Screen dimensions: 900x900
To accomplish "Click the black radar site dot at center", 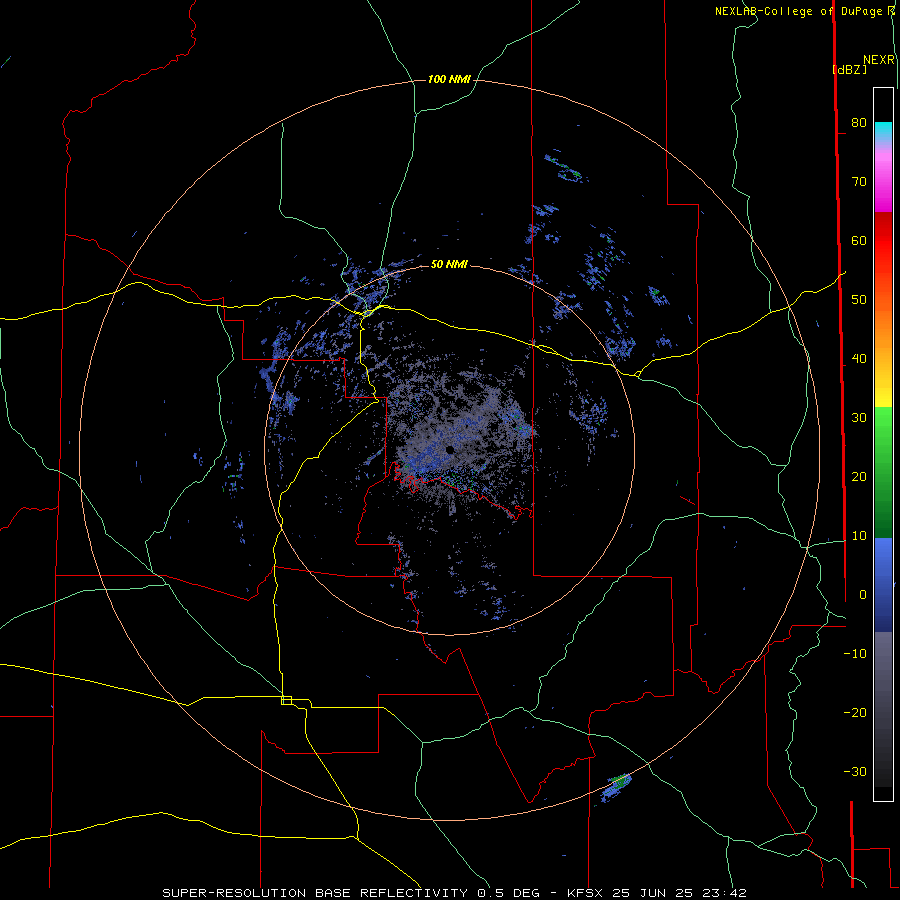I will click(x=449, y=449).
